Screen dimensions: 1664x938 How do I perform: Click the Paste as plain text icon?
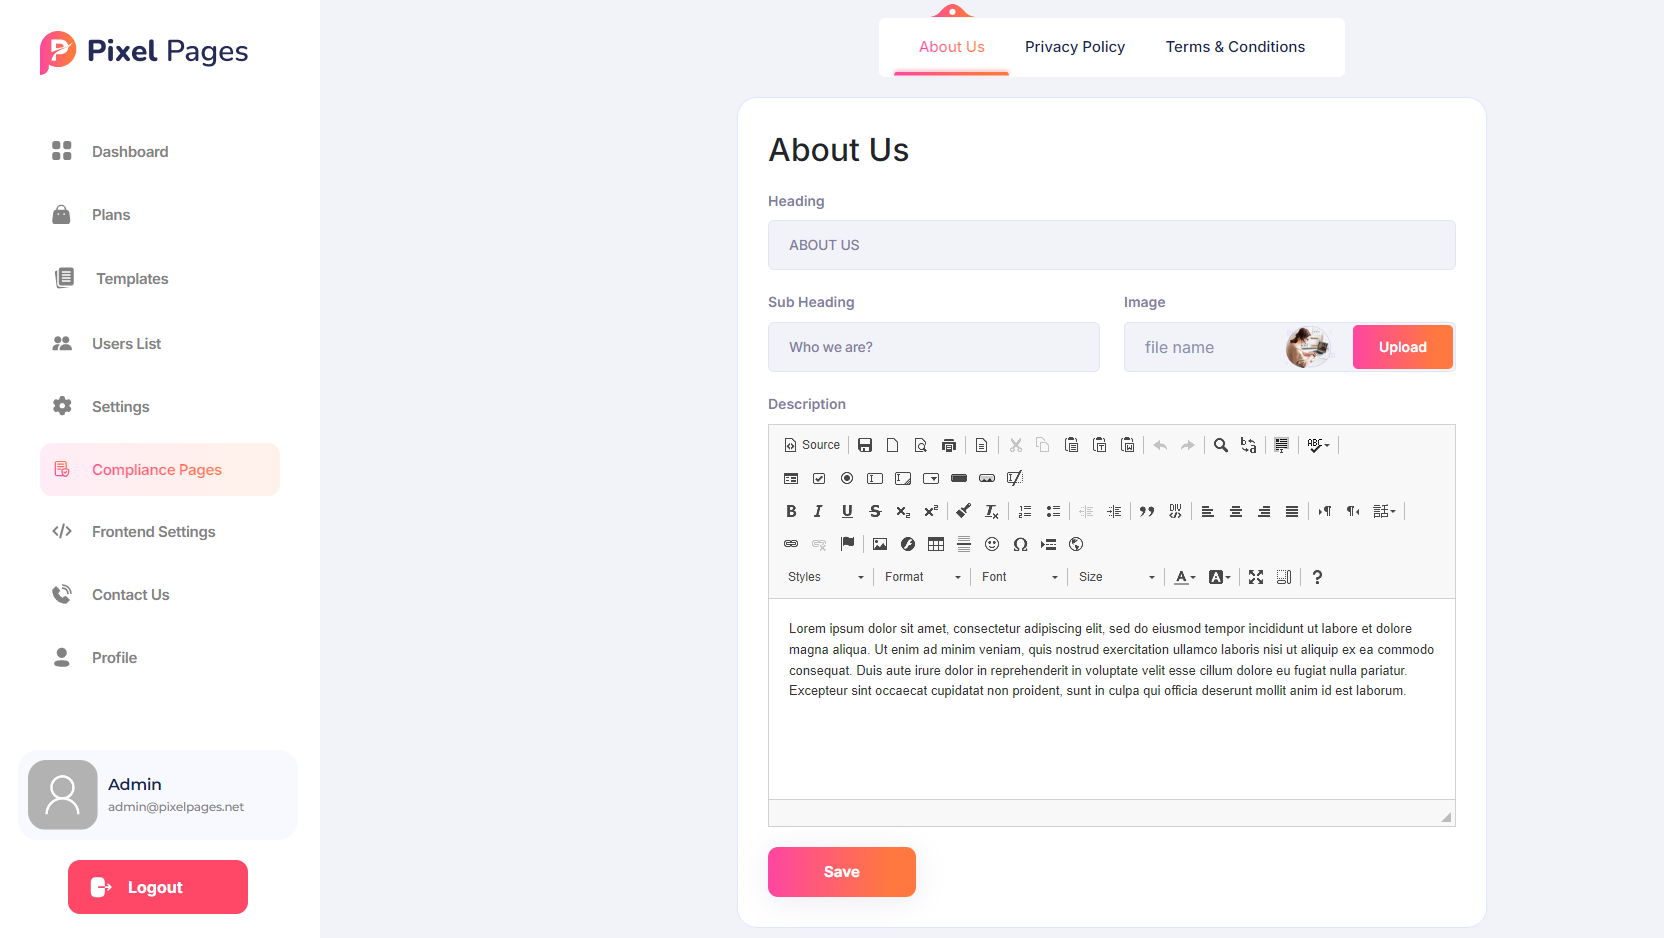click(x=1099, y=445)
